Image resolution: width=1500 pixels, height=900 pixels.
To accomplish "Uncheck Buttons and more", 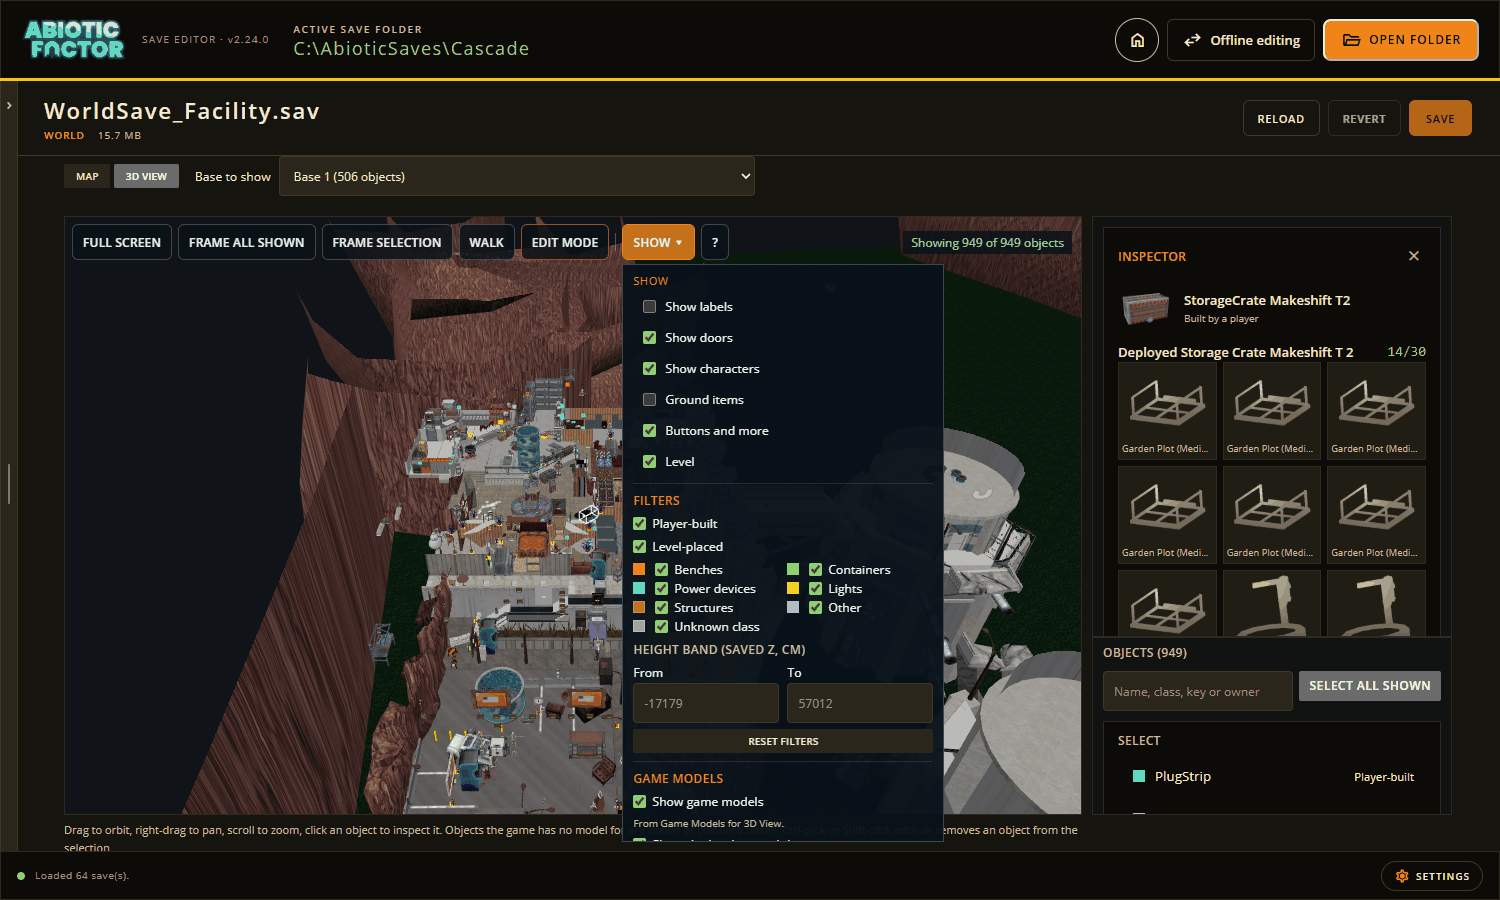I will [x=650, y=431].
